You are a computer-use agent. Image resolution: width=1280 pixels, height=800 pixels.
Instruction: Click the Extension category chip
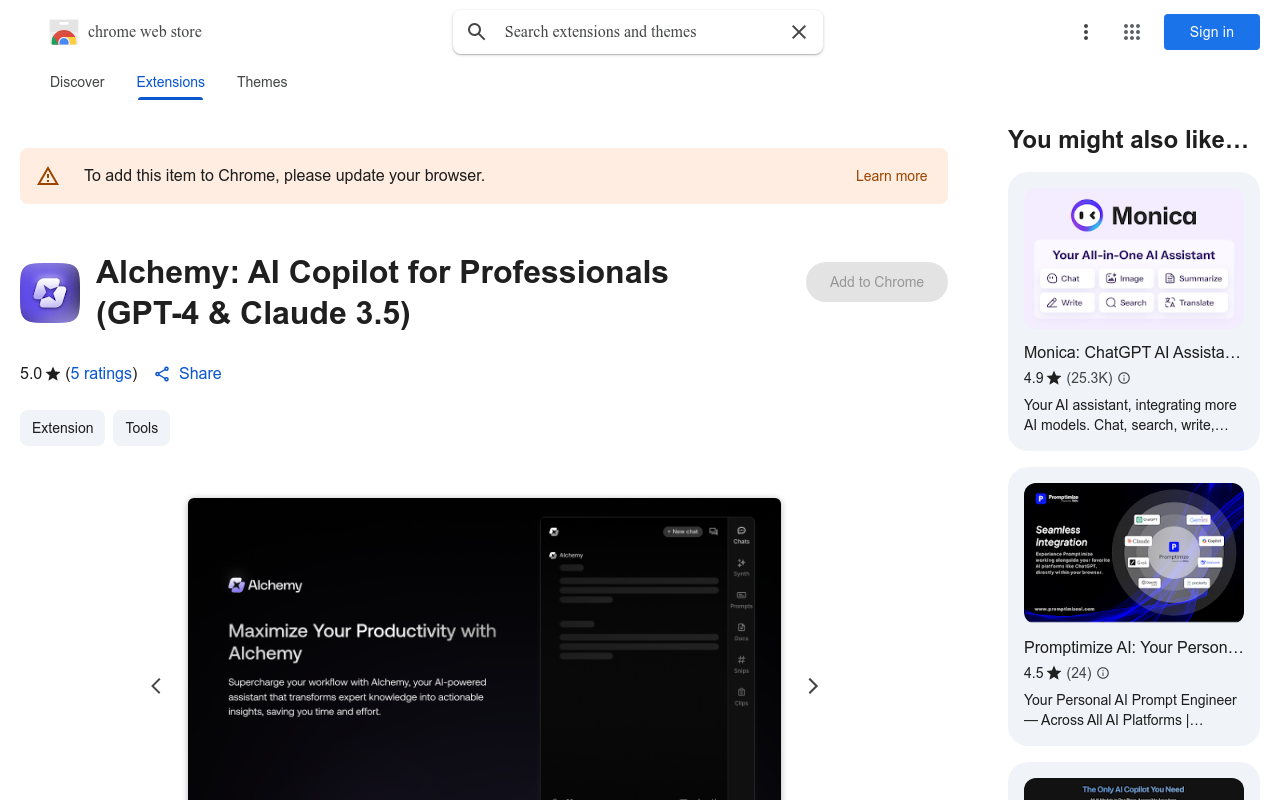pyautogui.click(x=62, y=428)
